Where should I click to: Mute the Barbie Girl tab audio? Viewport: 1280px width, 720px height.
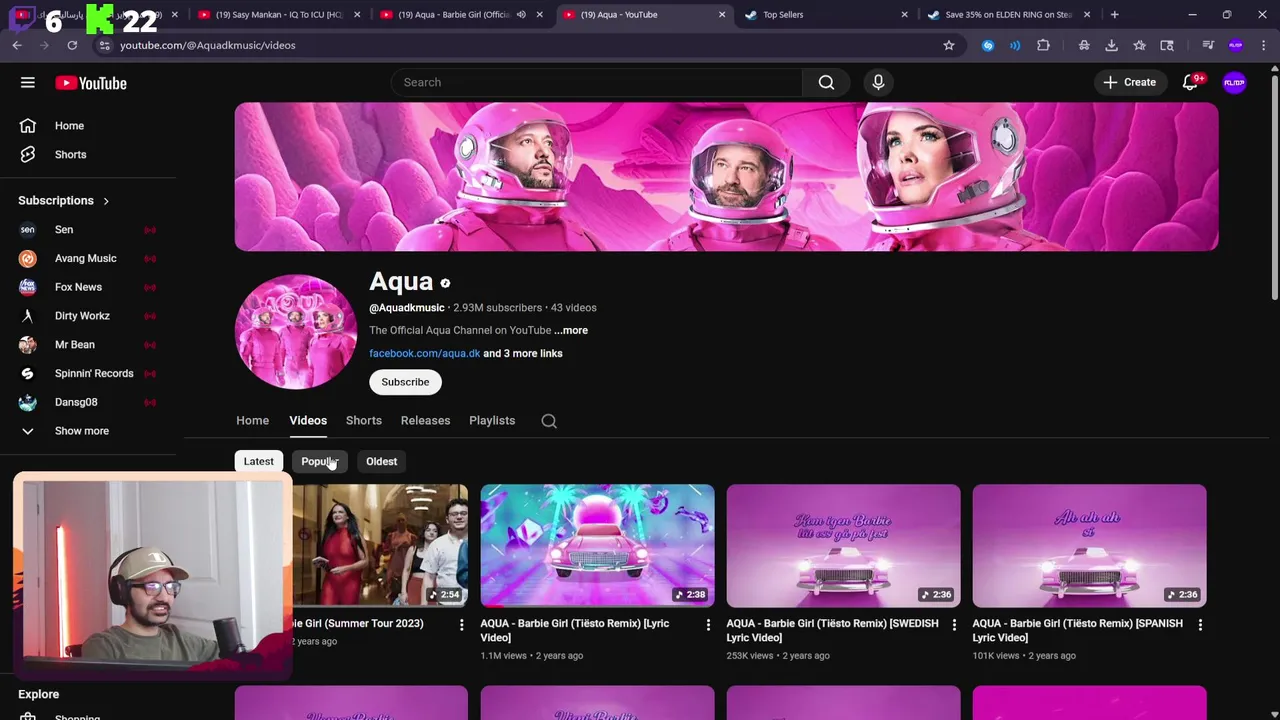521,15
